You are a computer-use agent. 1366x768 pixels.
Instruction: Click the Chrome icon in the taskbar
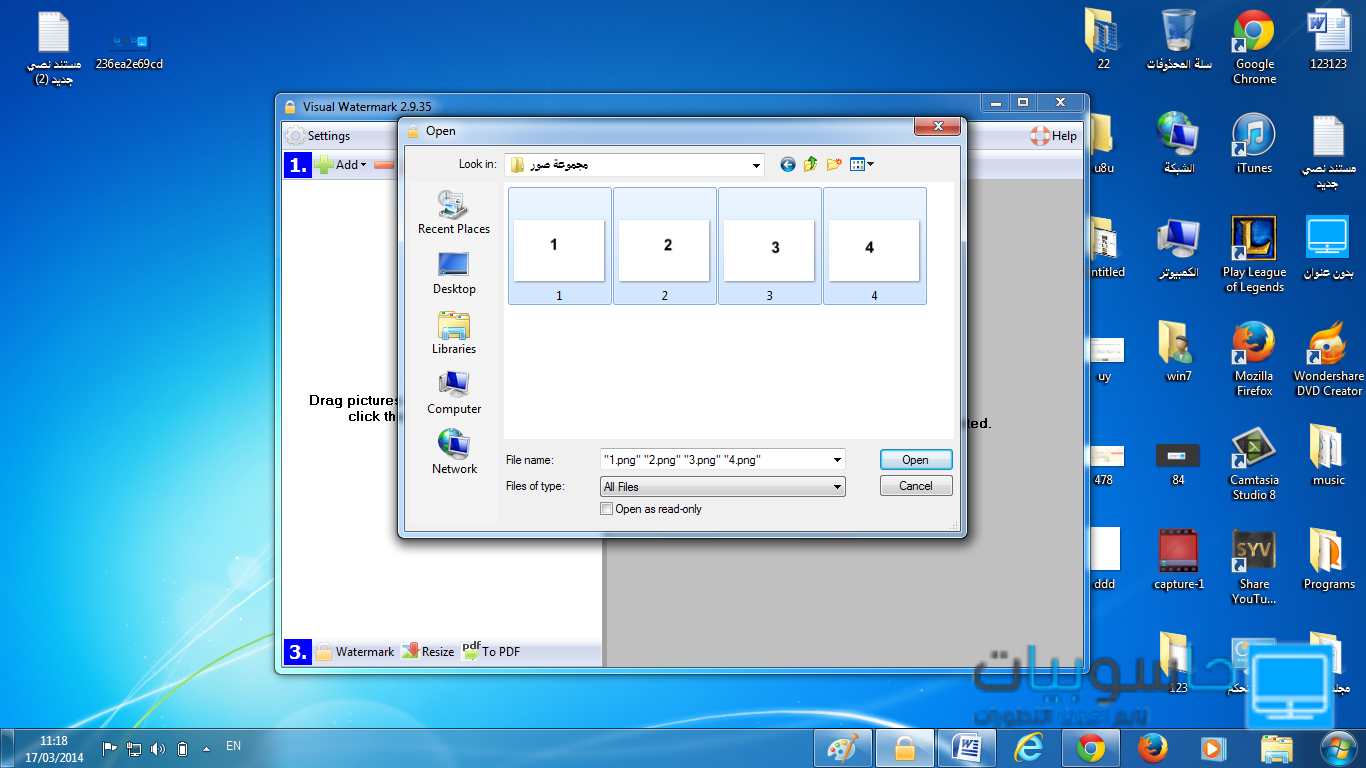point(1090,748)
